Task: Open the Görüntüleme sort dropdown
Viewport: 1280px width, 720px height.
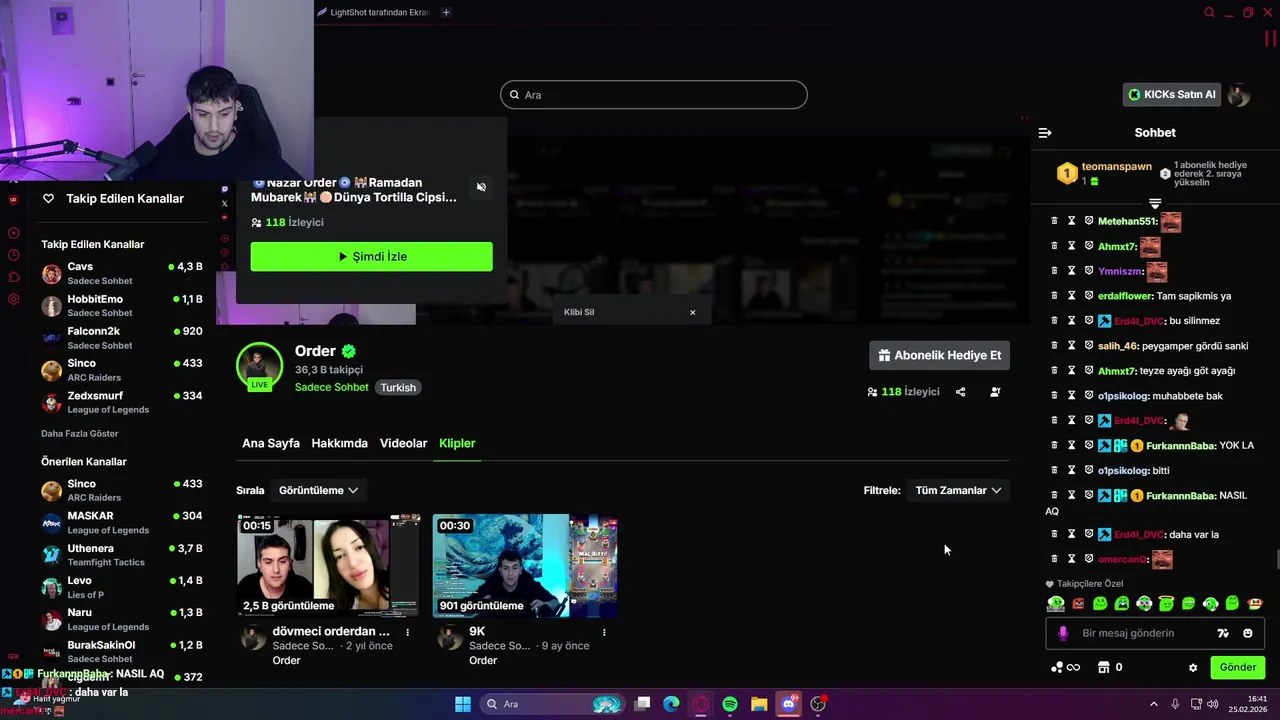Action: pos(318,490)
